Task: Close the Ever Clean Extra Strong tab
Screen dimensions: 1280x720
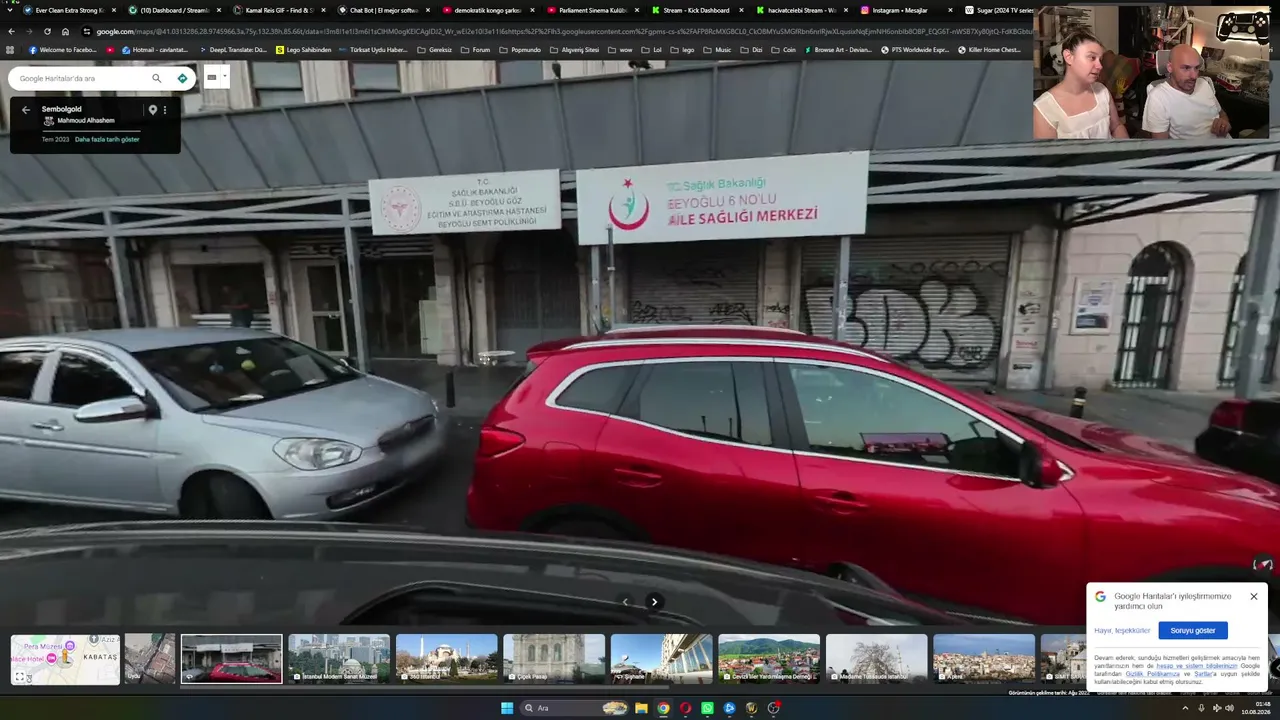Action: tap(114, 10)
